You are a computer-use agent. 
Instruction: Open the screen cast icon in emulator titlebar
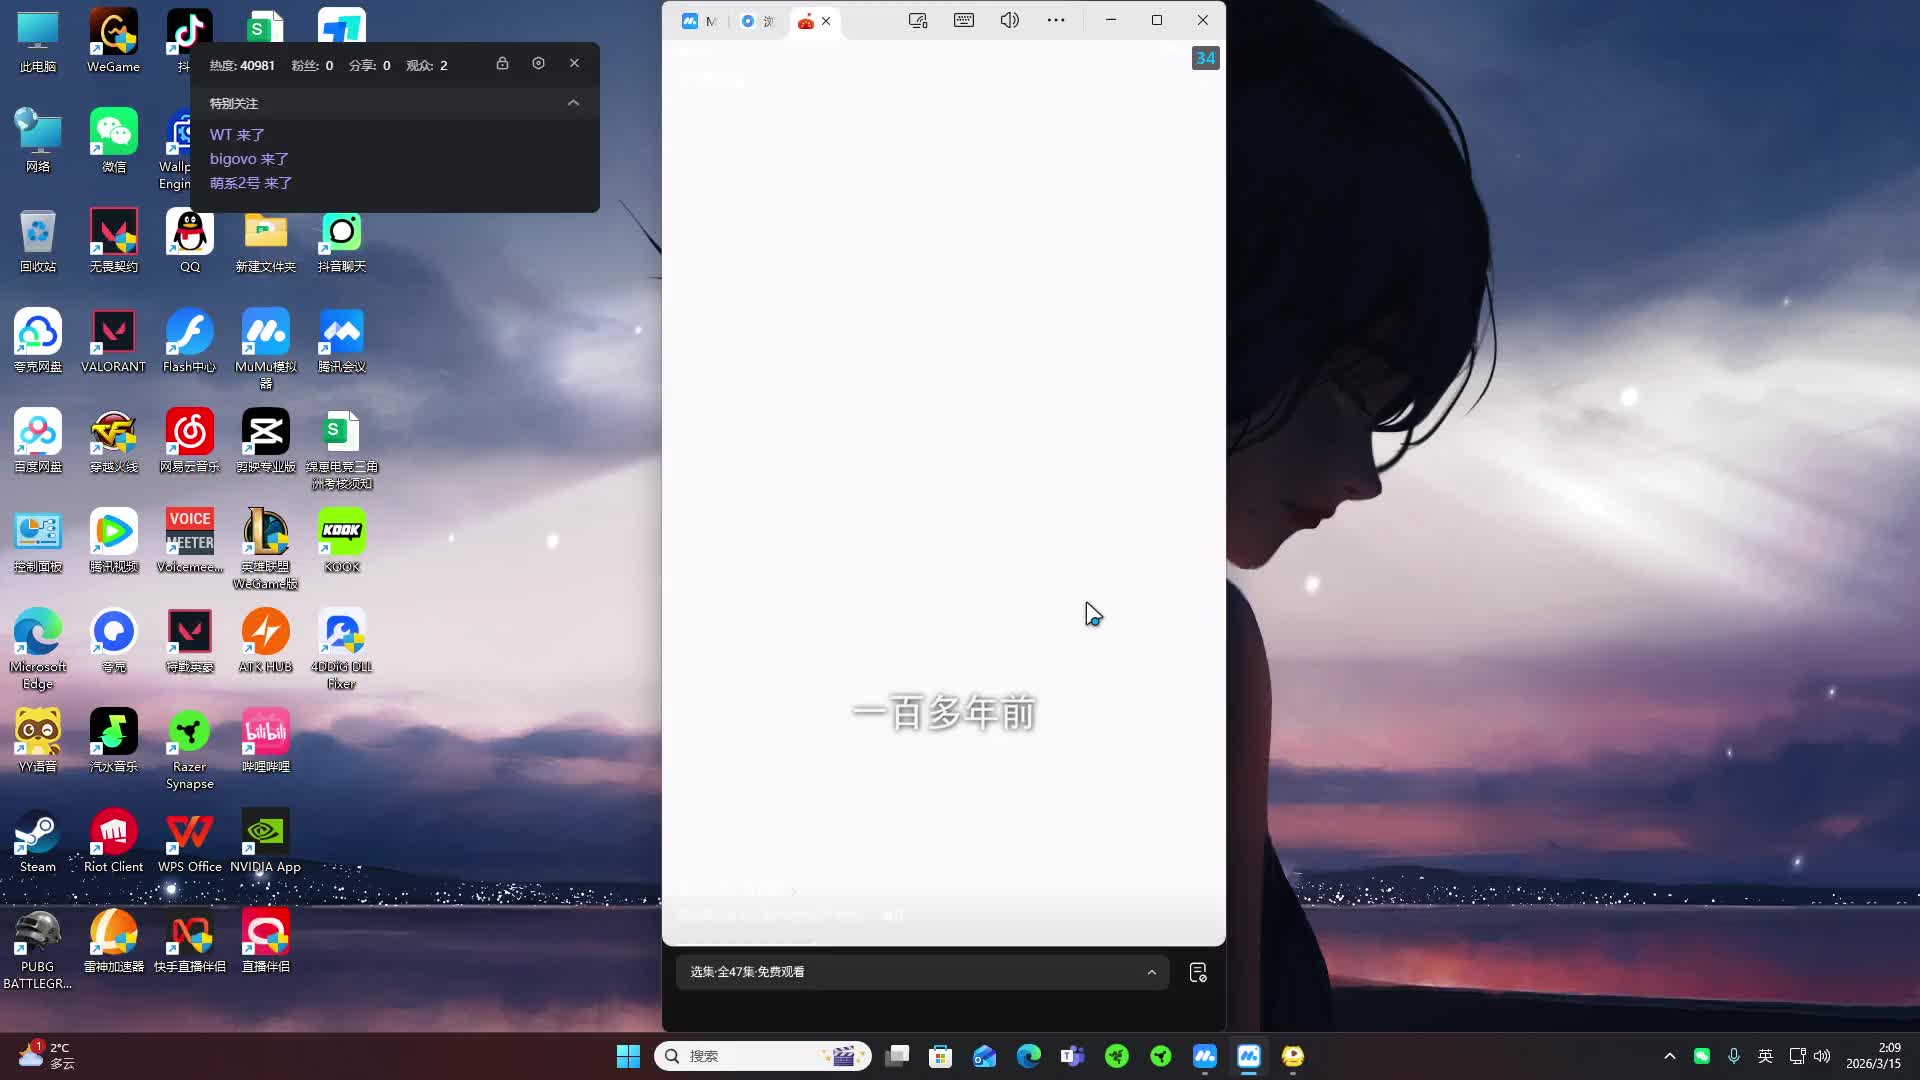pos(917,20)
